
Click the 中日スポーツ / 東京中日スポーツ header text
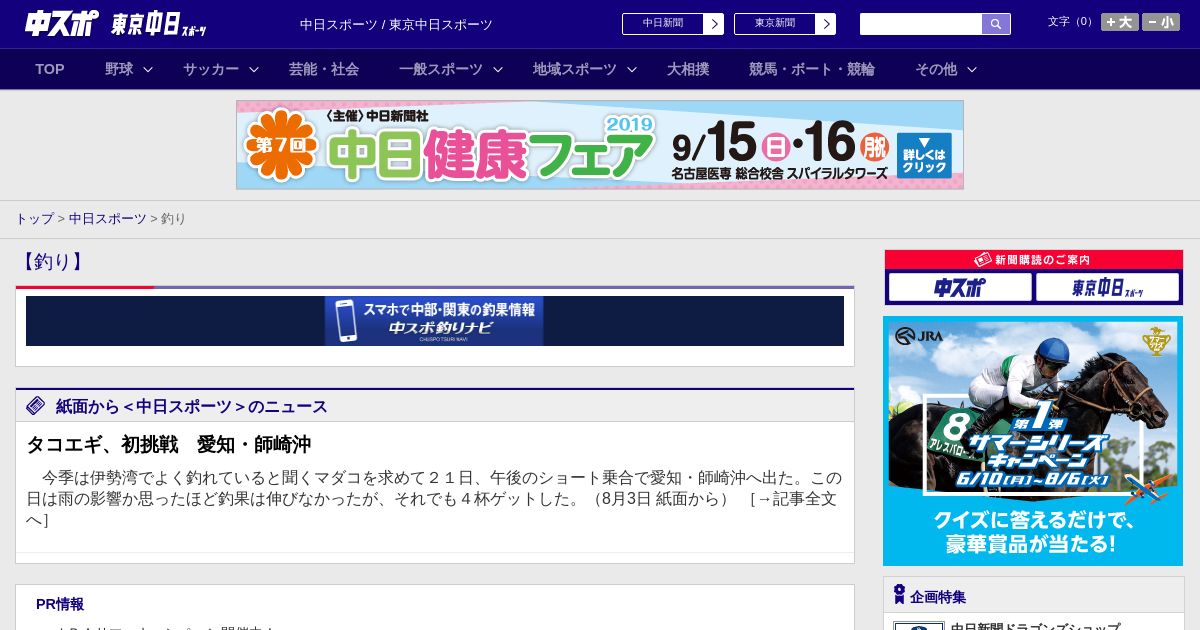396,24
